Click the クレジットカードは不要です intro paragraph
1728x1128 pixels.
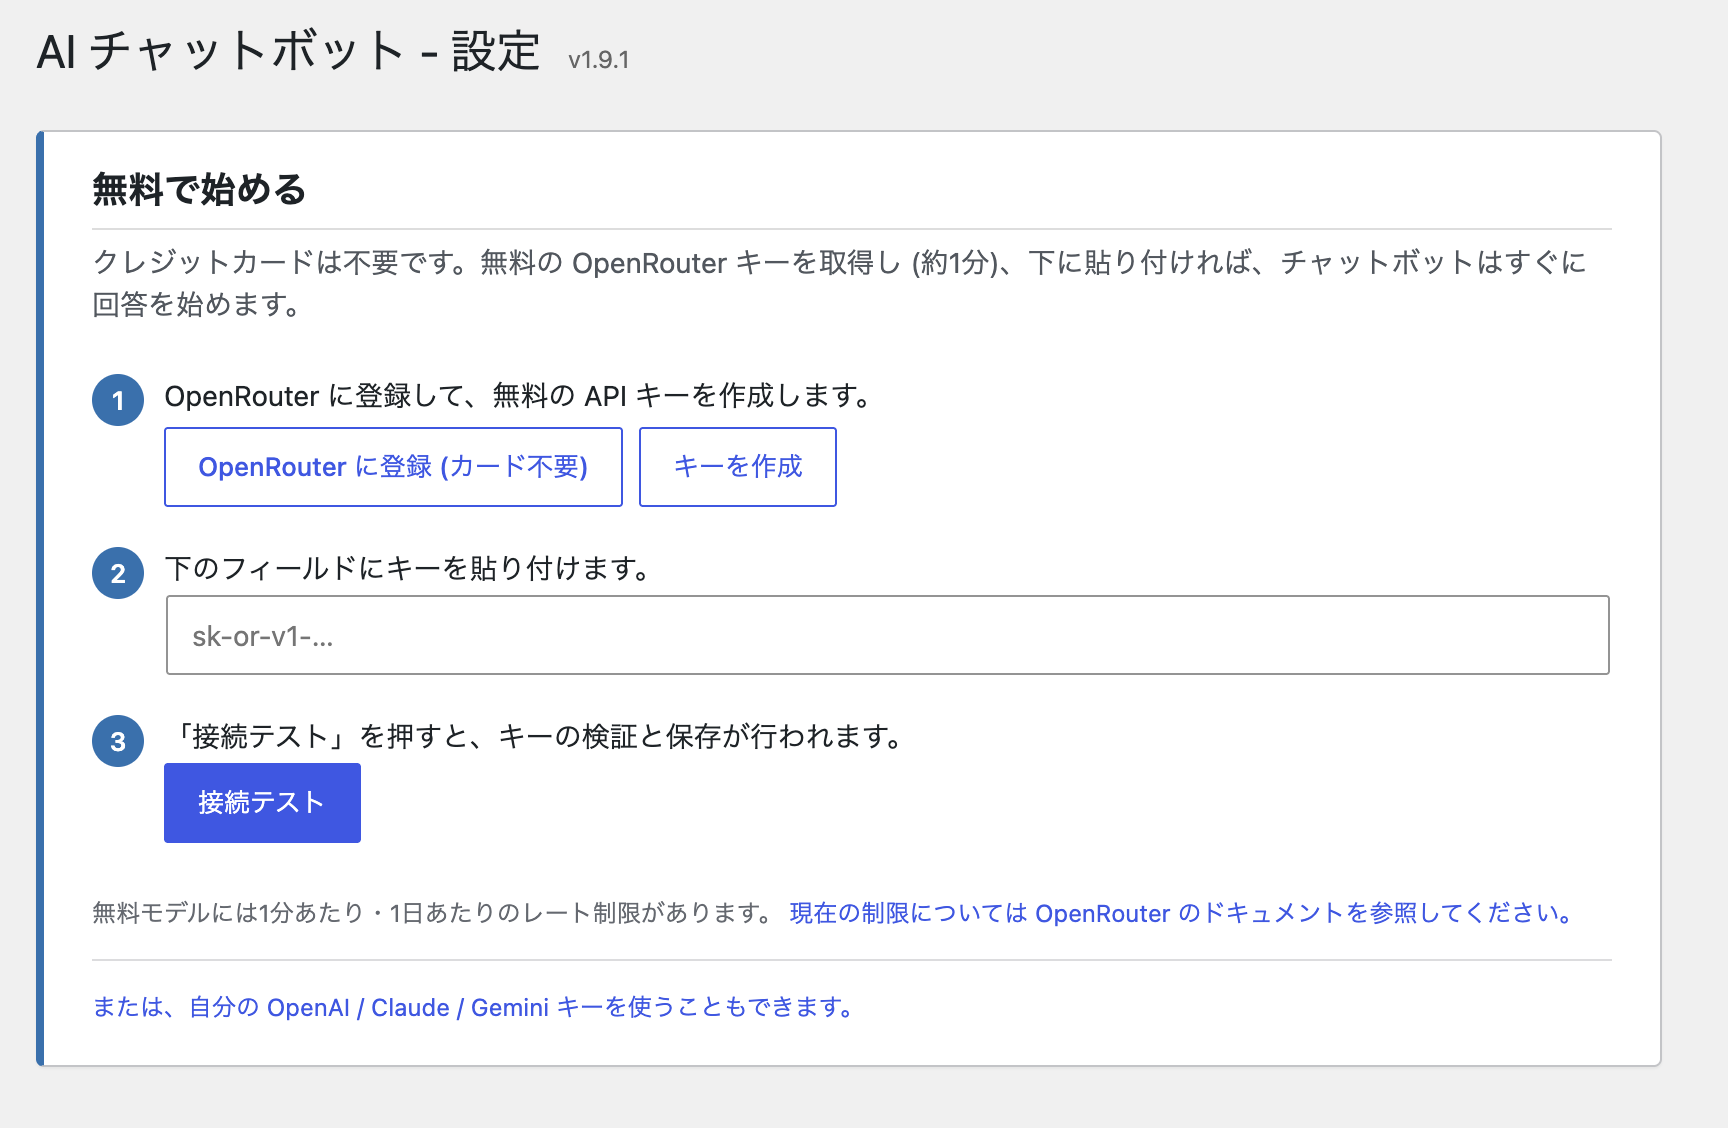point(840,283)
